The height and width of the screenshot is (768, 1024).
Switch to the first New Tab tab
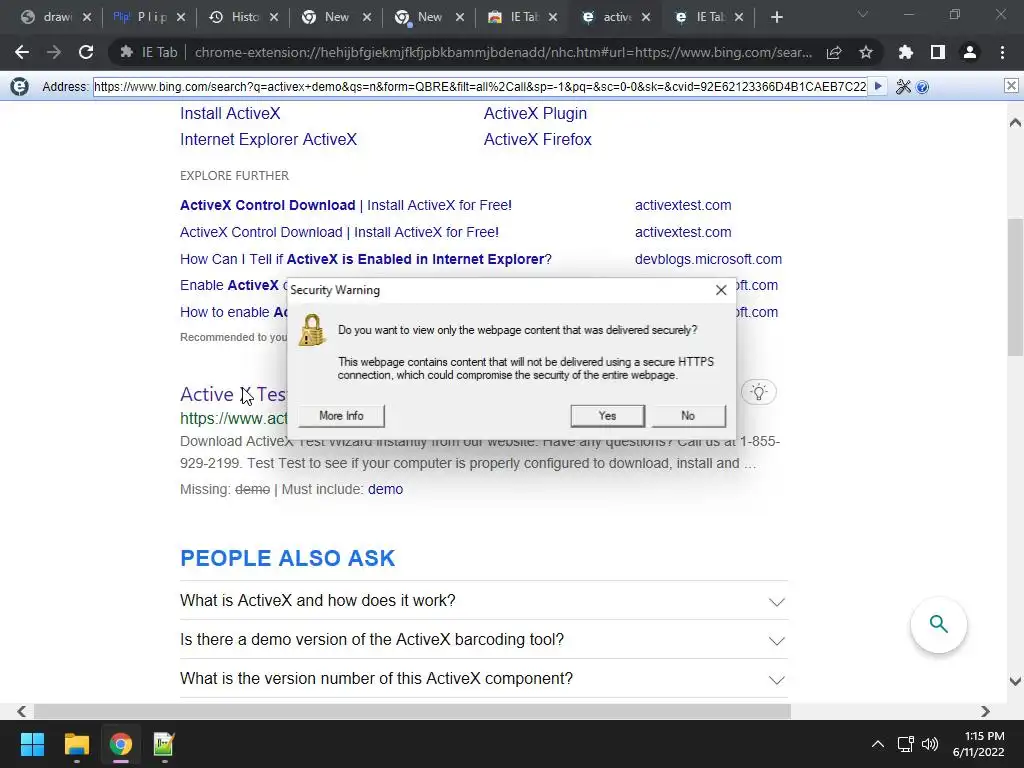pyautogui.click(x=335, y=17)
